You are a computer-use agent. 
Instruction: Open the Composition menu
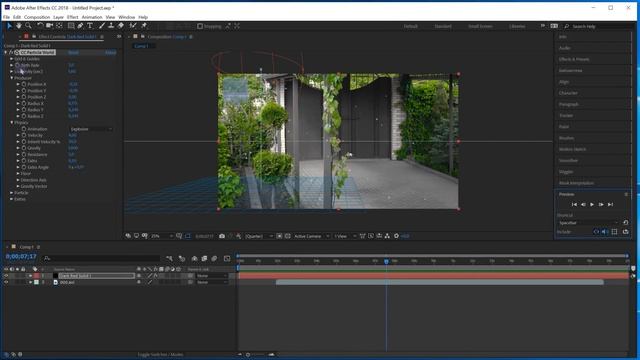point(37,17)
